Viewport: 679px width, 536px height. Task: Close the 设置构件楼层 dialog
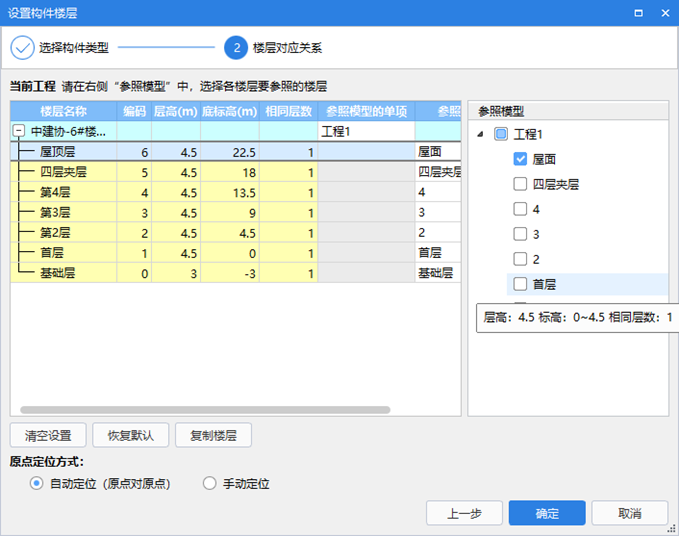coord(664,13)
